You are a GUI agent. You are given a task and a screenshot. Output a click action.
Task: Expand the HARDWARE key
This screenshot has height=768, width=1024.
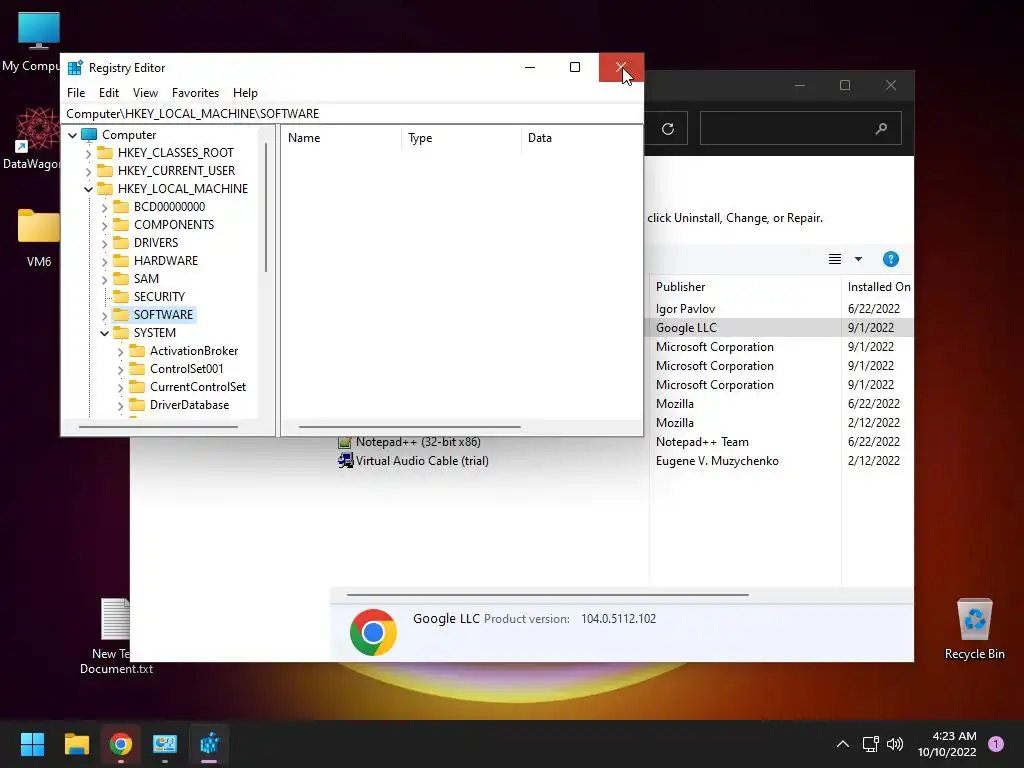[x=104, y=261]
